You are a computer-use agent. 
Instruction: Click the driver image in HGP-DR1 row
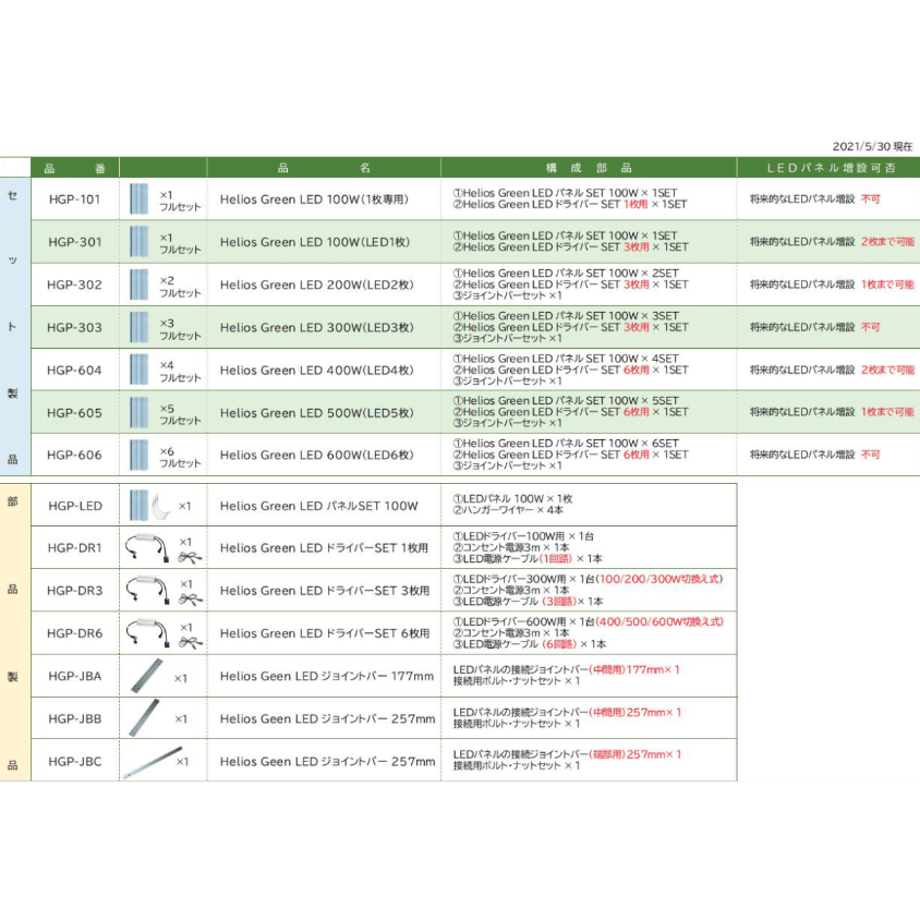147,548
